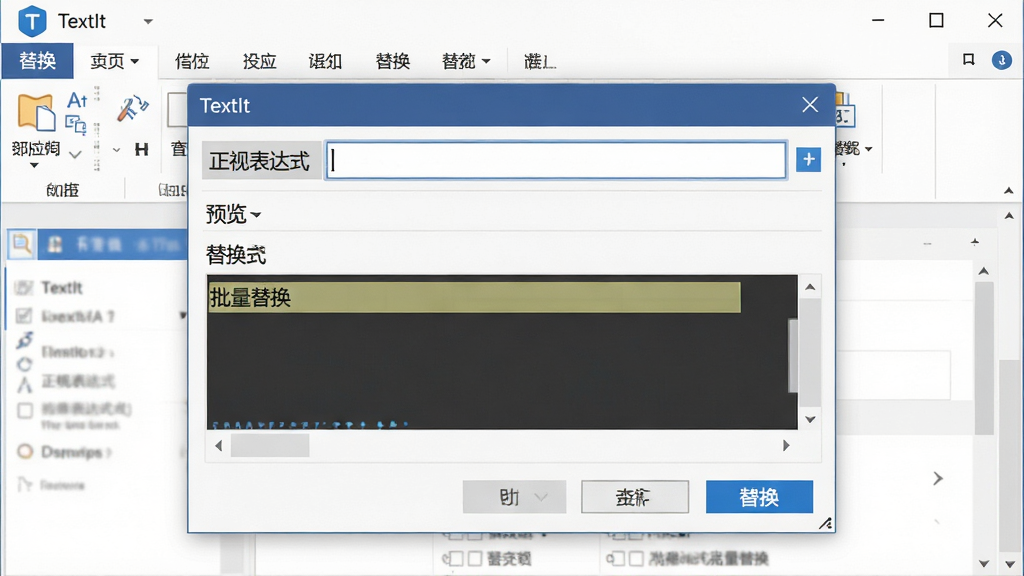Click the TextIt app logo in title bar

(32, 21)
